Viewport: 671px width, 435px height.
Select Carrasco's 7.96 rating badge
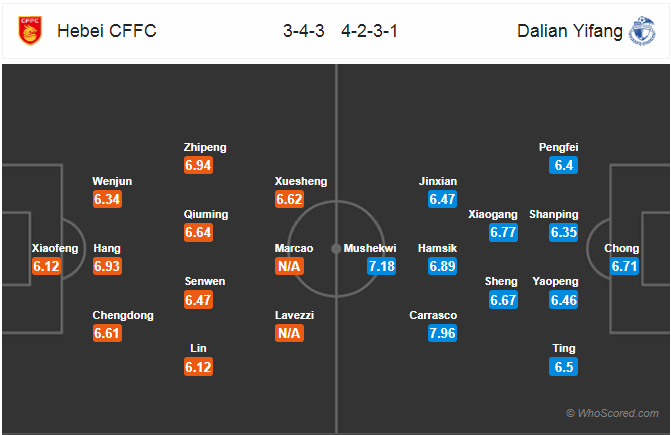(442, 333)
